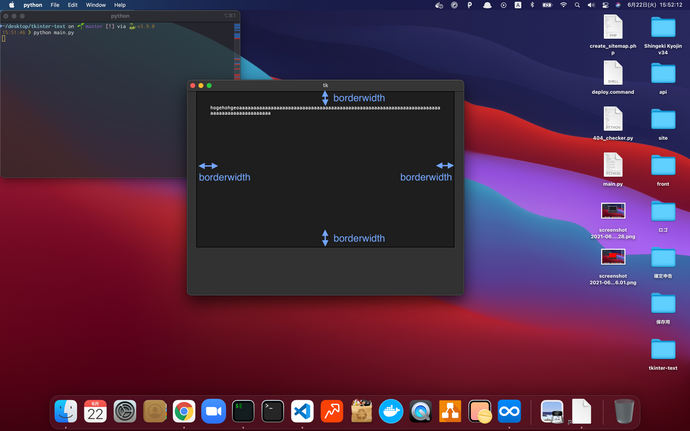Open the Terminal prompt-arrow dock icon
690x431 pixels.
(x=272, y=411)
